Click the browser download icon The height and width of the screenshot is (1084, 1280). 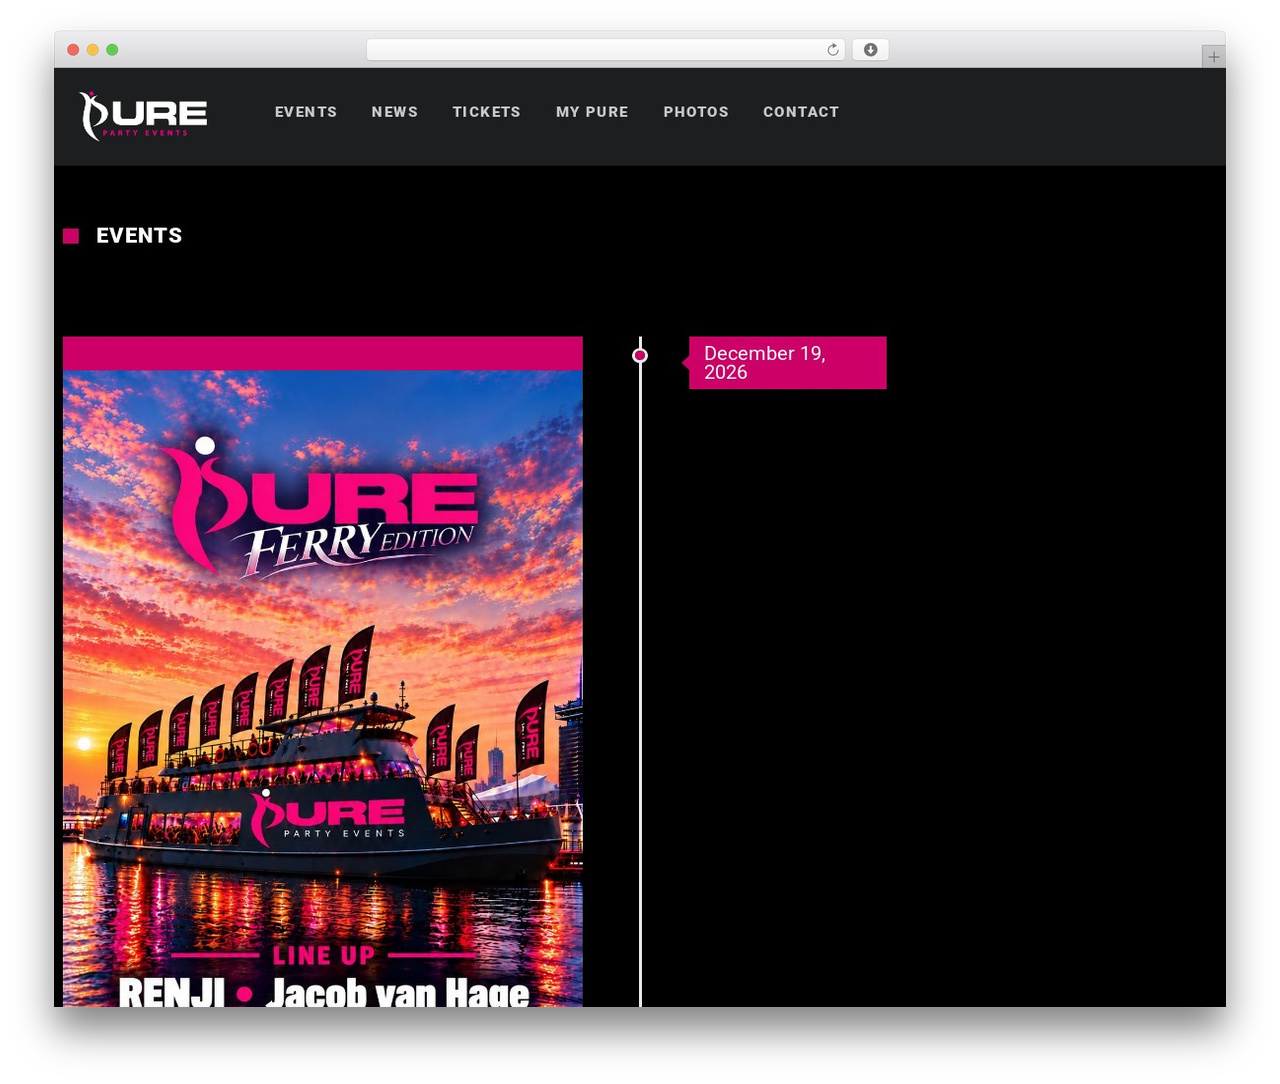[871, 50]
